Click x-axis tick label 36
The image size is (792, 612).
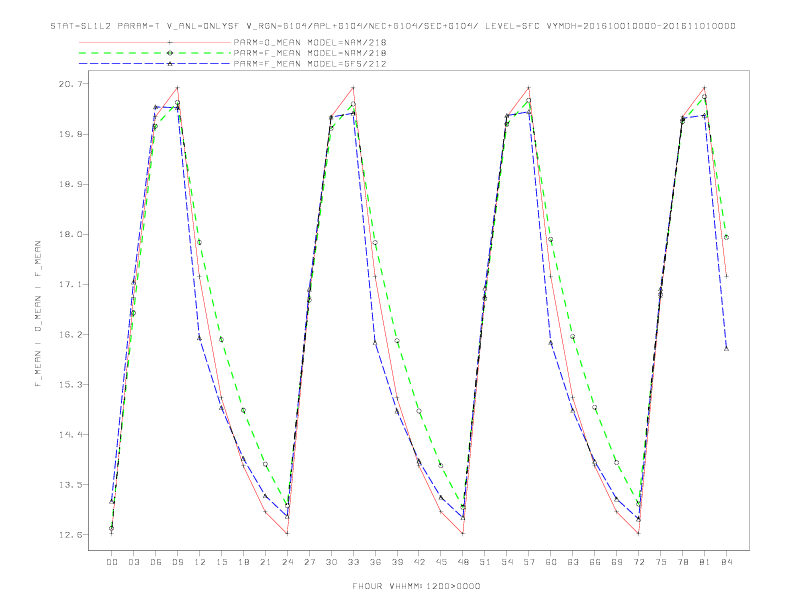(x=375, y=562)
